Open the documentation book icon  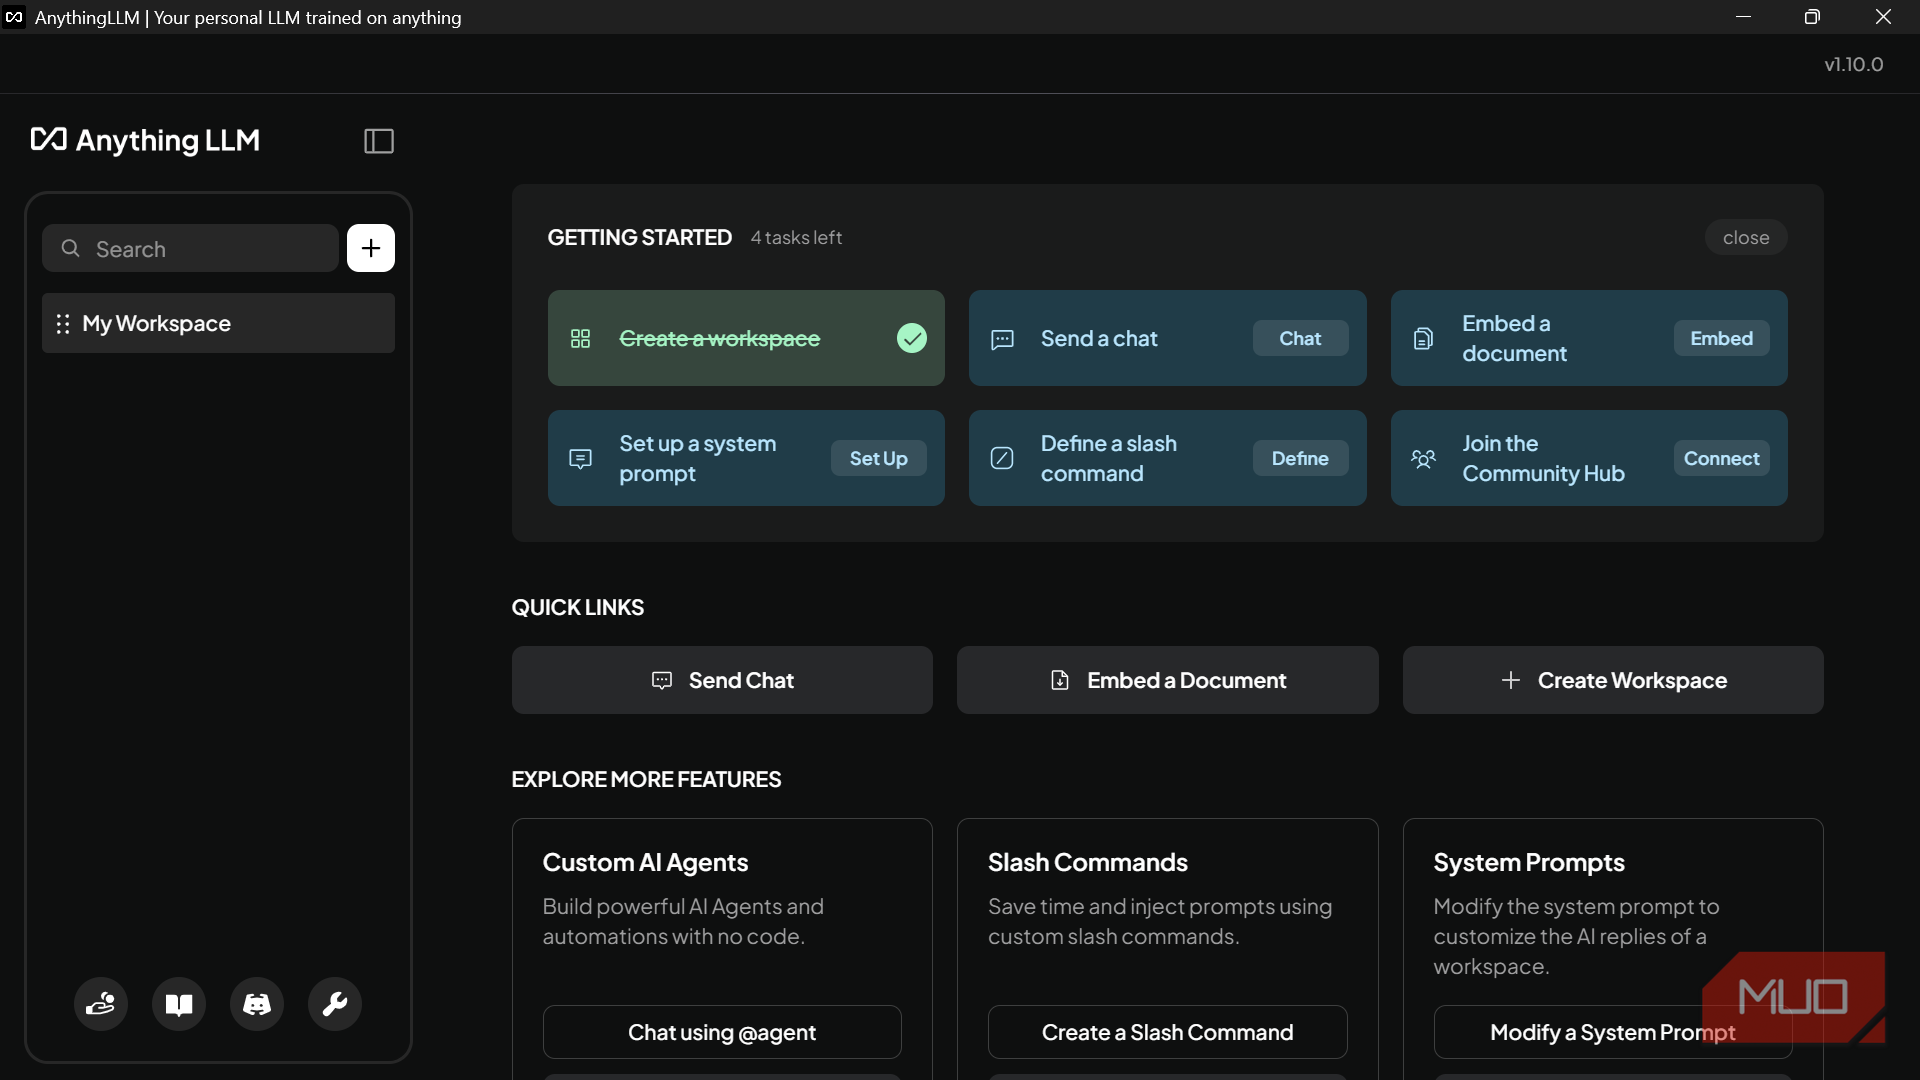click(x=179, y=1004)
